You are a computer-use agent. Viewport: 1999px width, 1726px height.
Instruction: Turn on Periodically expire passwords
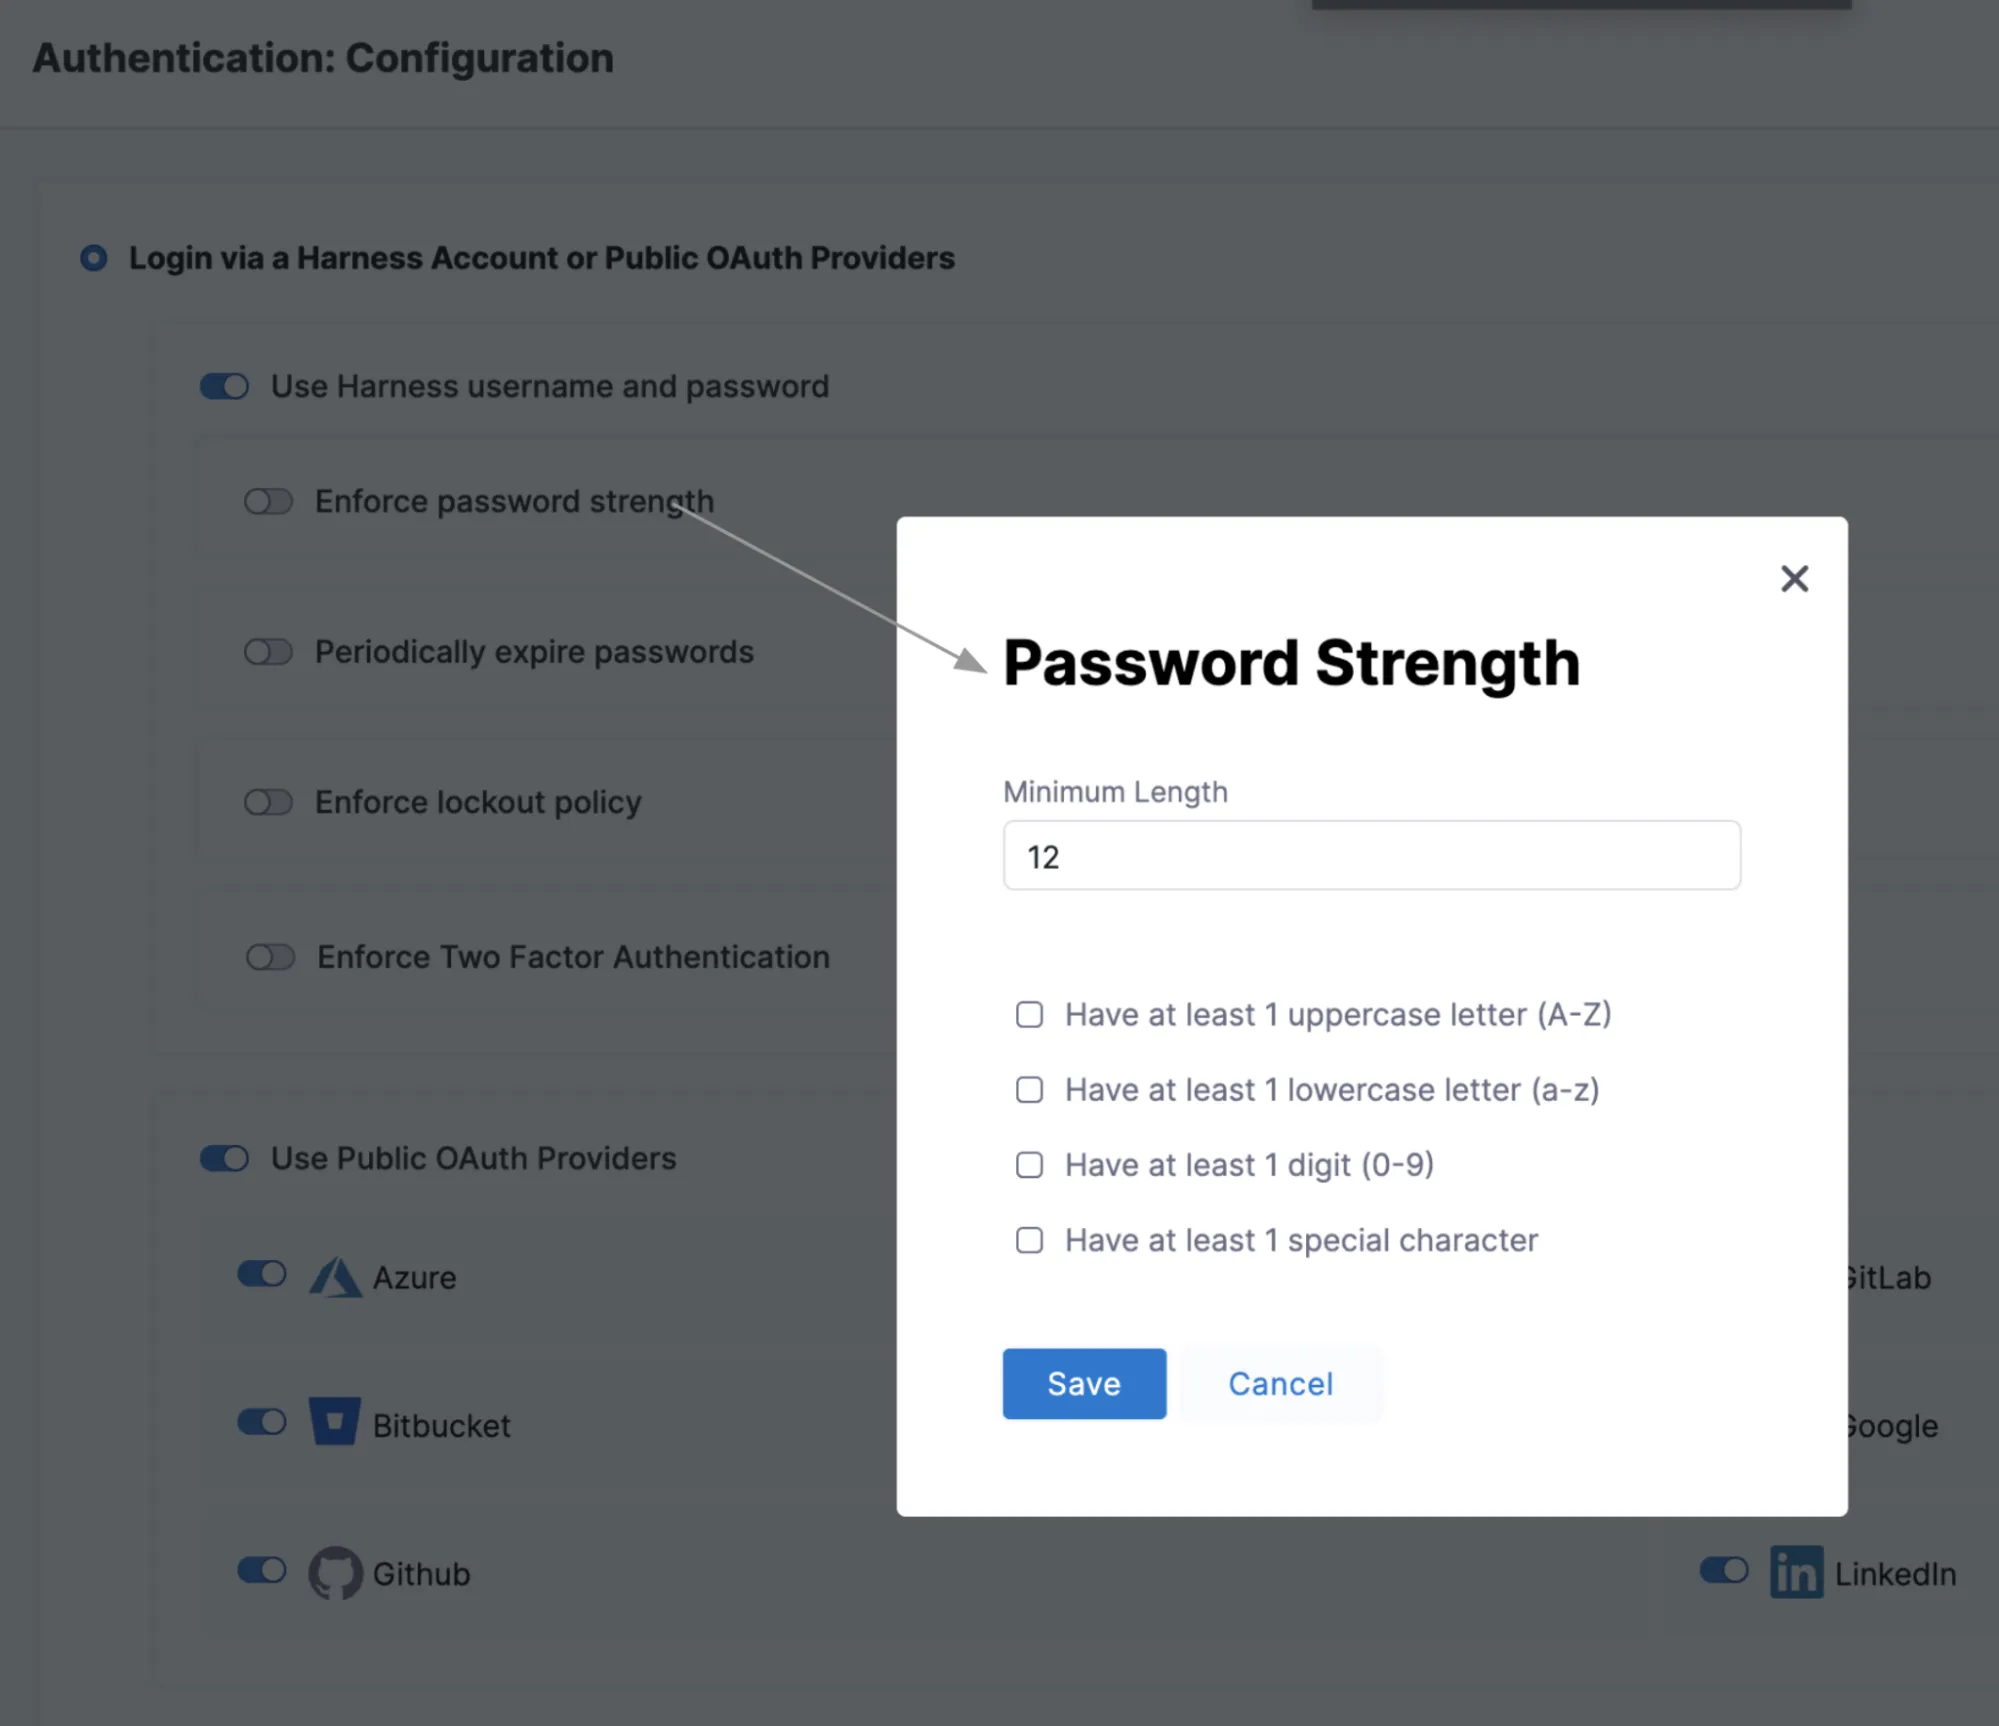click(x=268, y=652)
